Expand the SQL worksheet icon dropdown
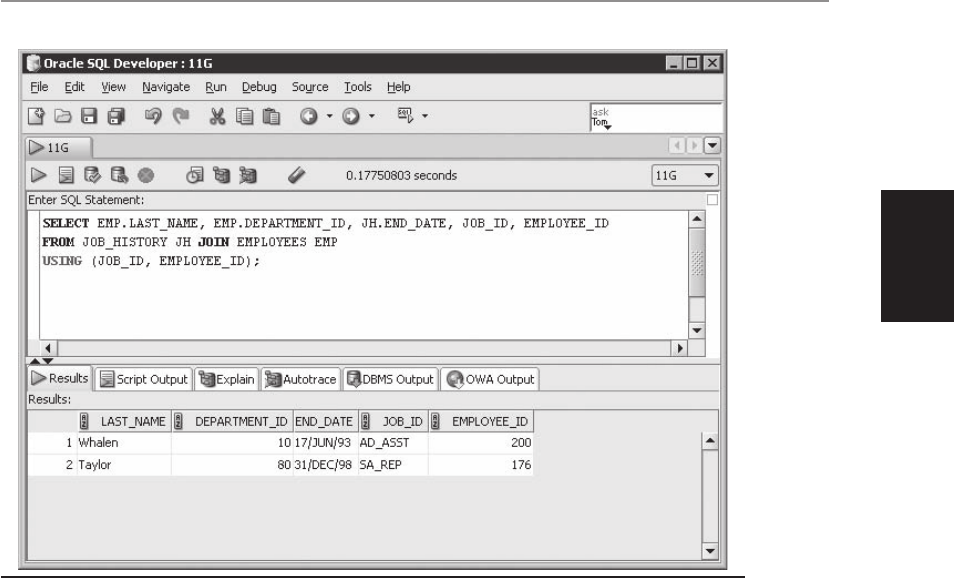The width and height of the screenshot is (954, 578). point(425,116)
